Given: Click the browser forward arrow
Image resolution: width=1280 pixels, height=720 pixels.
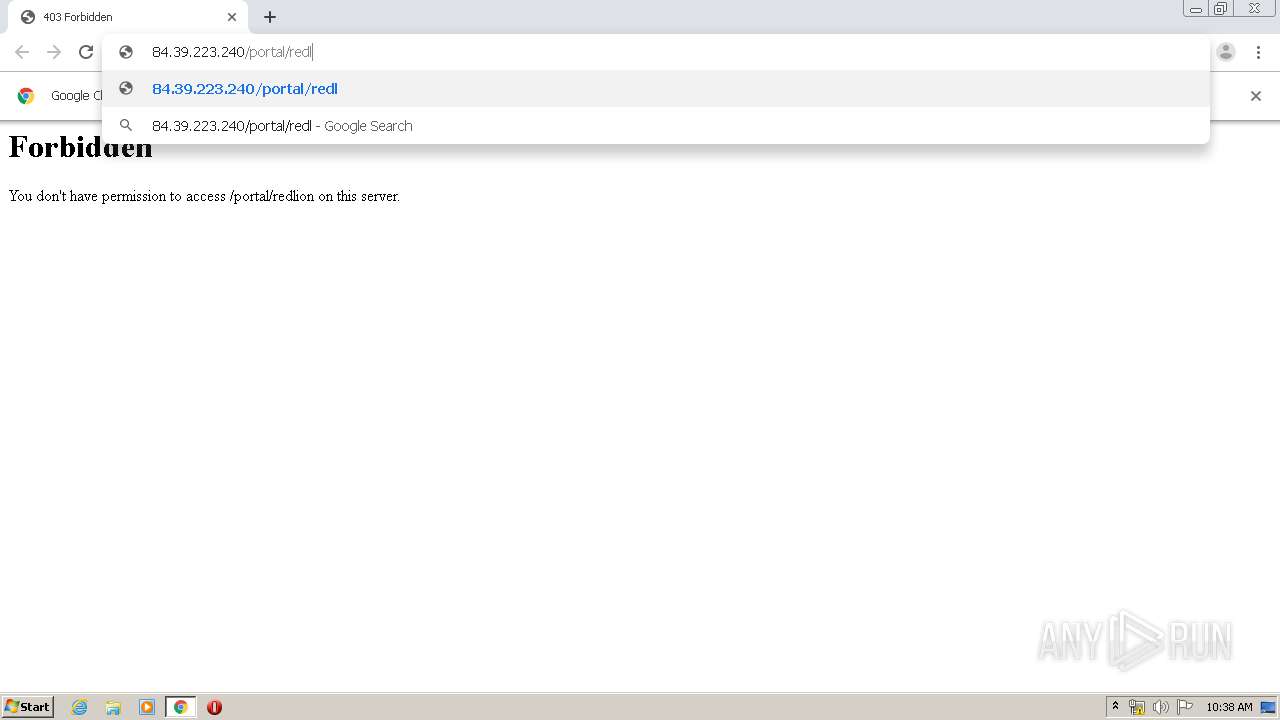Looking at the screenshot, I should click(x=54, y=52).
